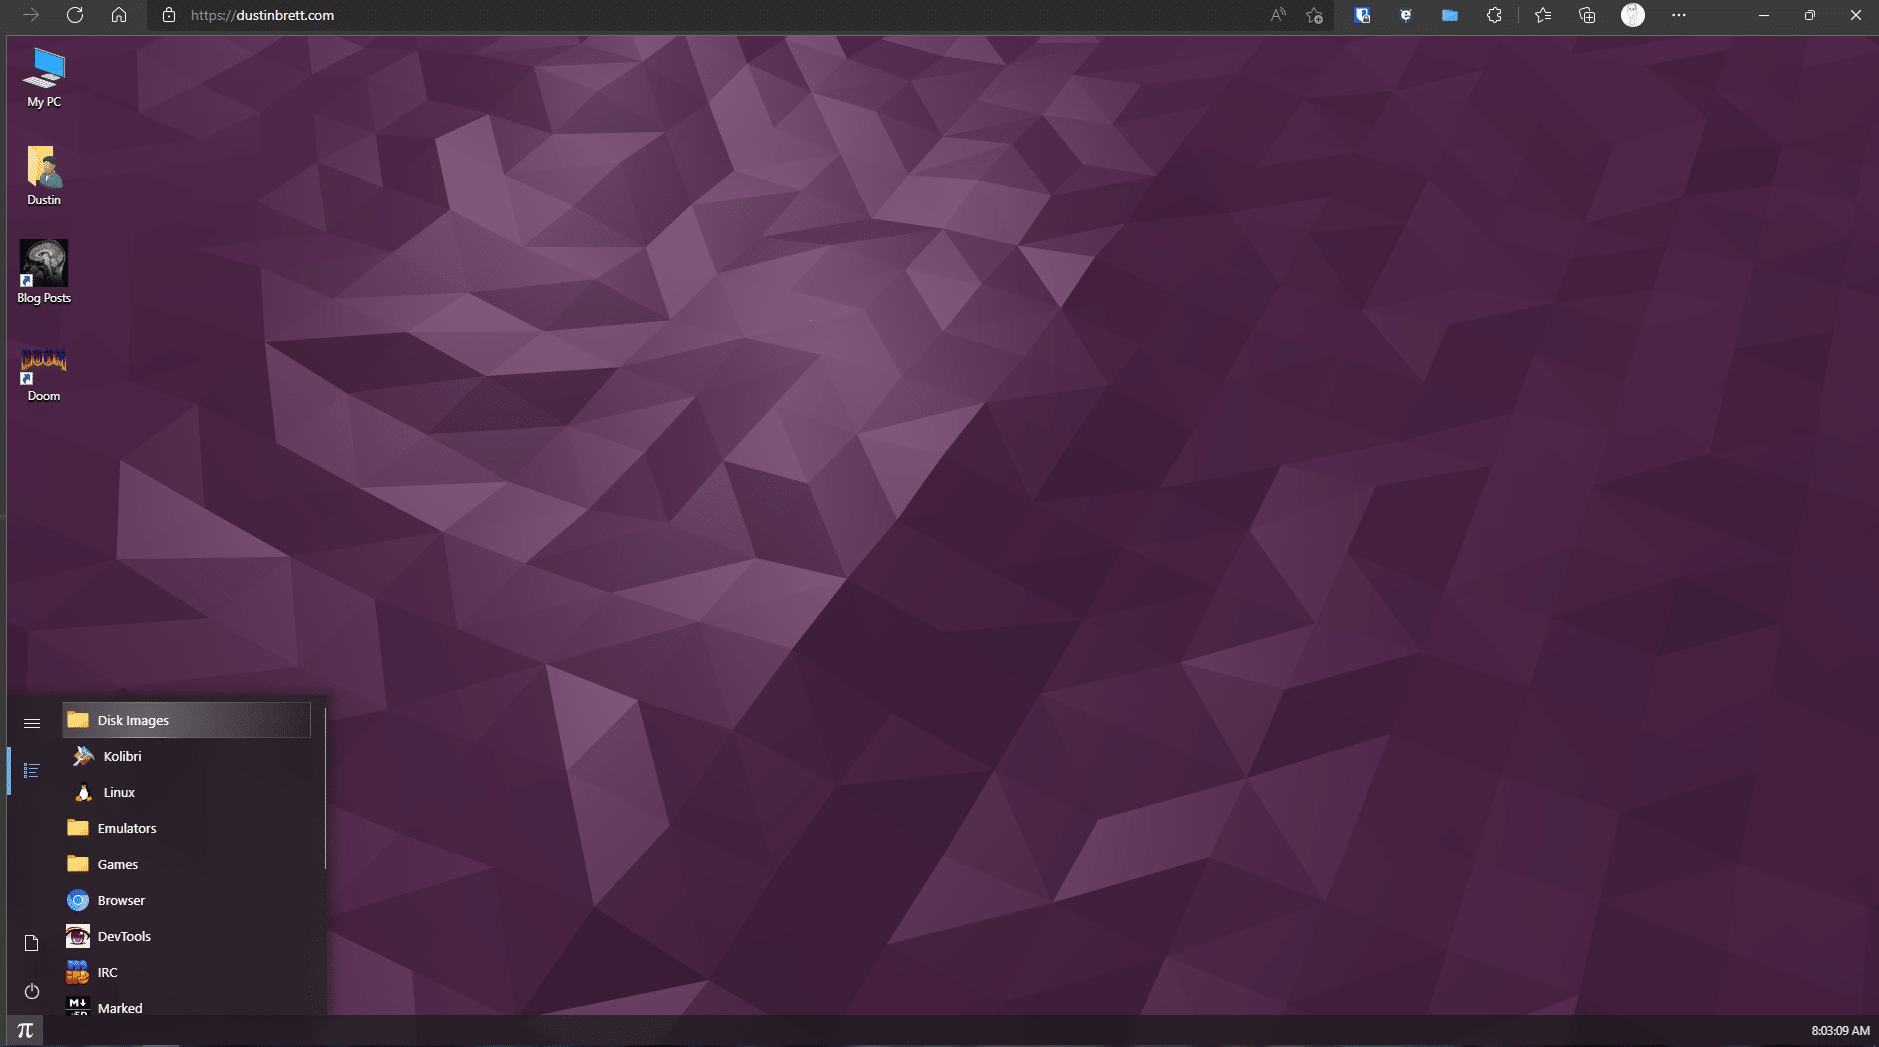Click the blue folder extension icon
Image resolution: width=1879 pixels, height=1047 pixels.
[x=1450, y=15]
